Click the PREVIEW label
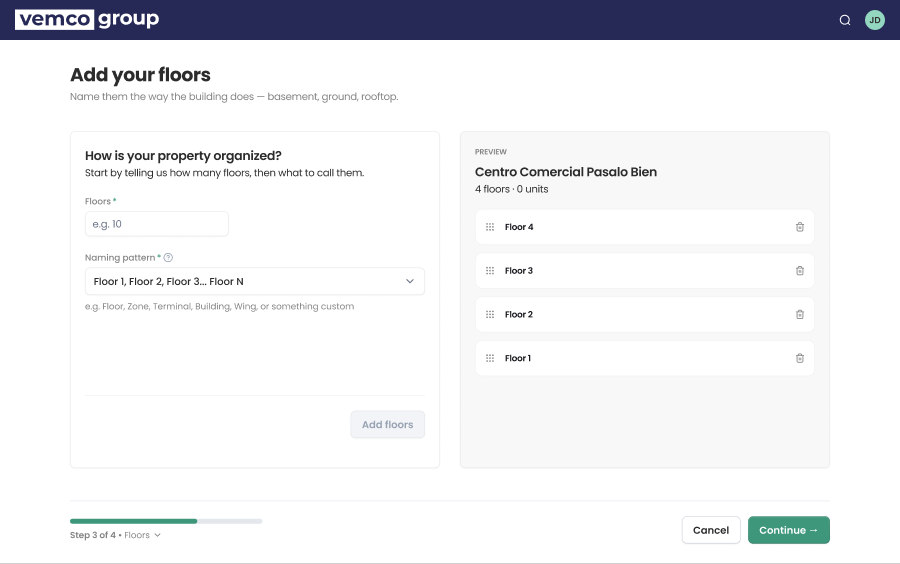The height and width of the screenshot is (564, 900). point(491,151)
